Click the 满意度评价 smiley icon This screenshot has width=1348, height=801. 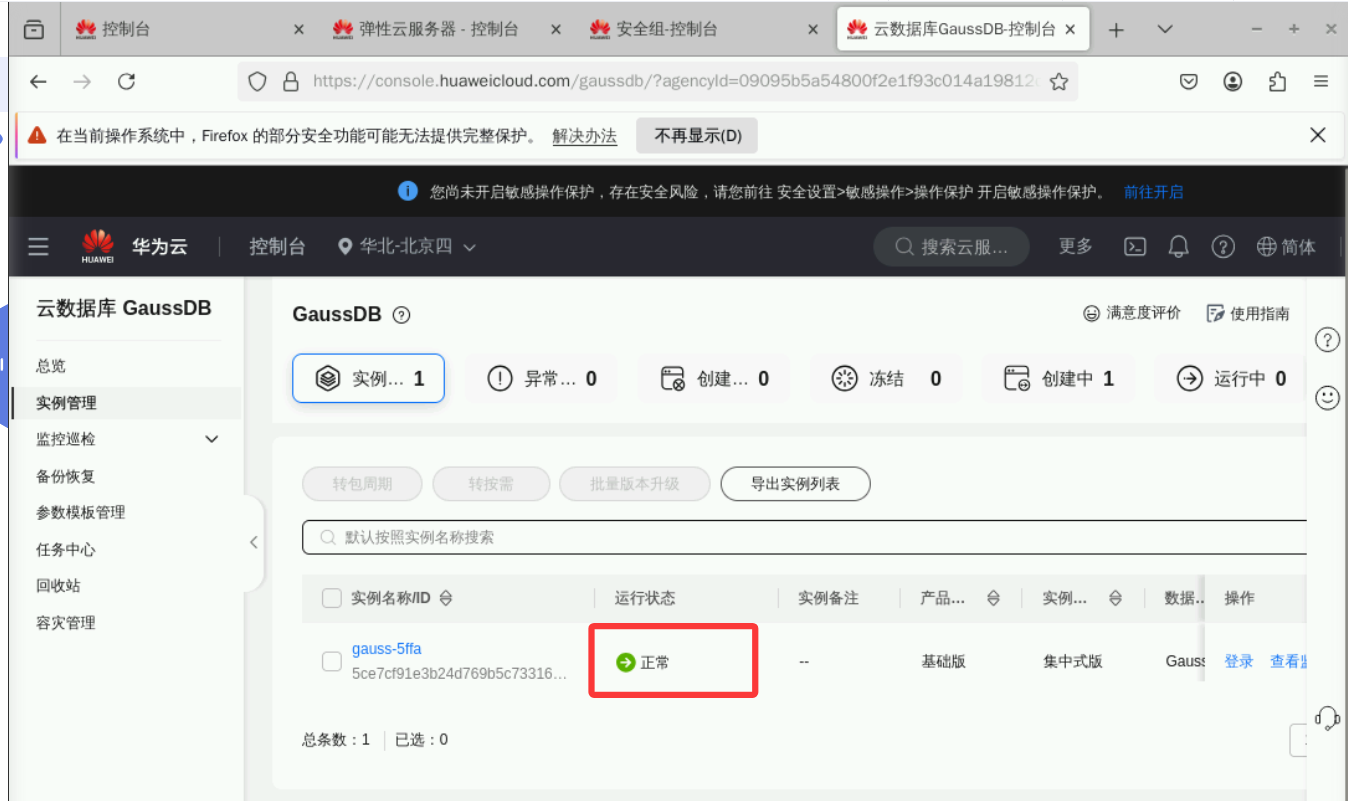pos(1091,314)
